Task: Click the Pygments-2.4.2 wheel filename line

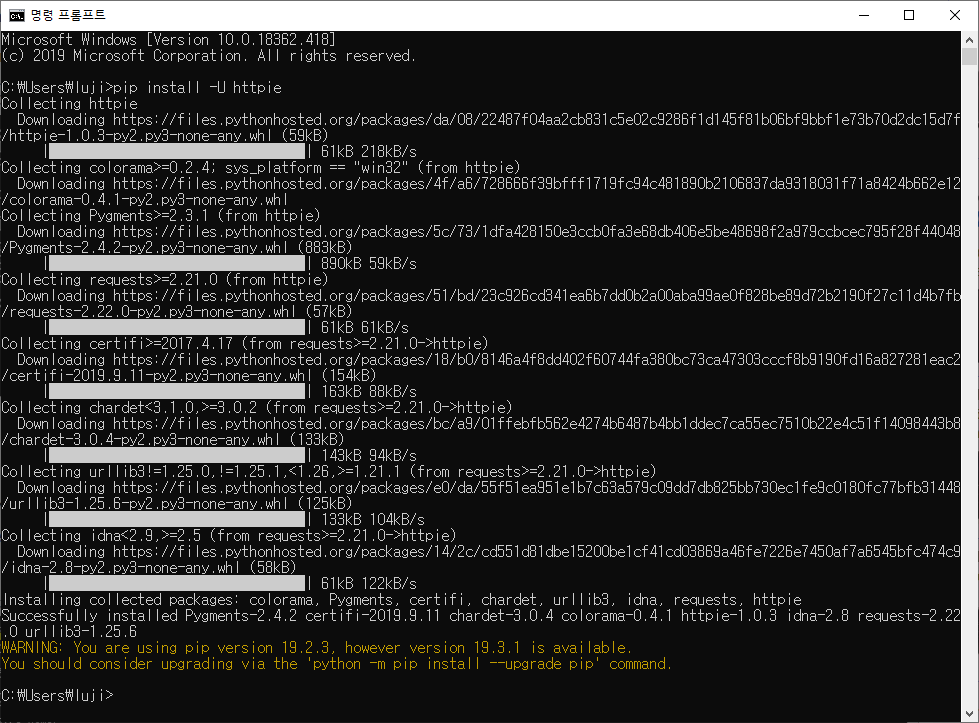Action: pyautogui.click(x=177, y=248)
